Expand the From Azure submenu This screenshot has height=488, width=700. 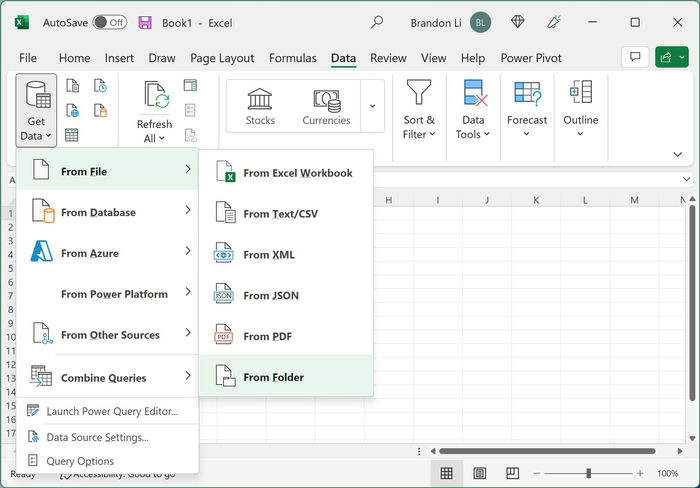click(x=107, y=251)
